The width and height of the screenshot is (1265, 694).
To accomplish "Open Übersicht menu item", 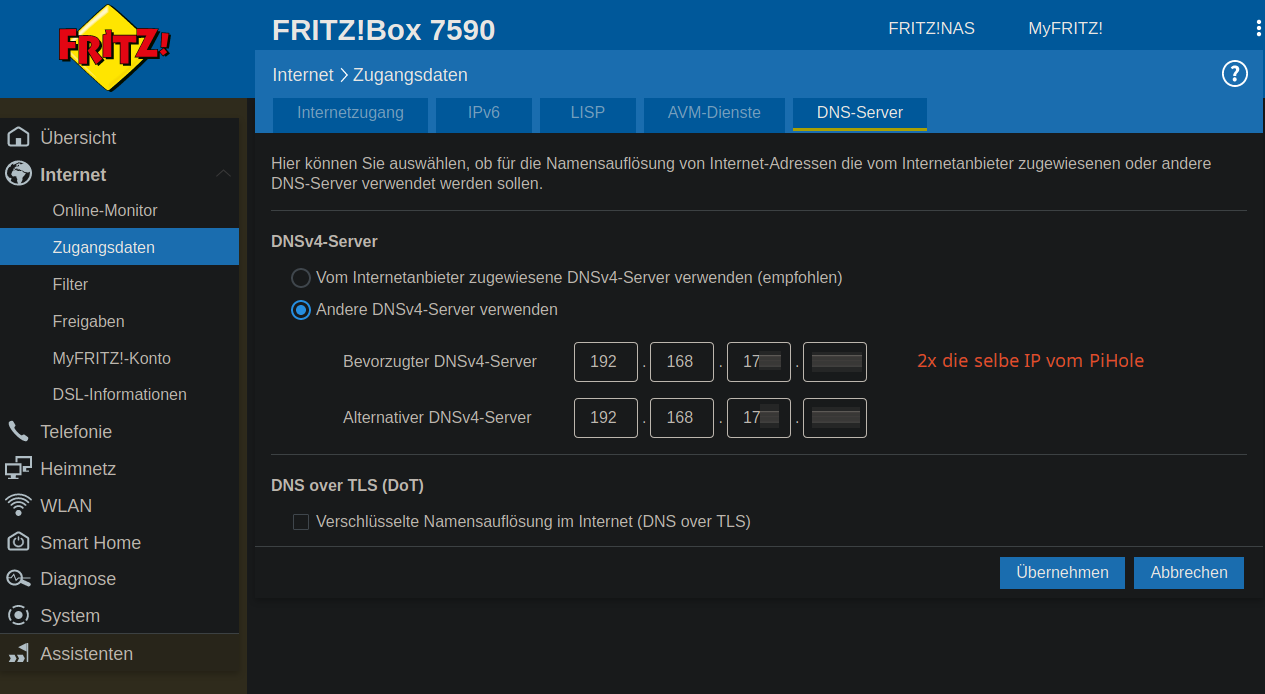I will point(78,137).
